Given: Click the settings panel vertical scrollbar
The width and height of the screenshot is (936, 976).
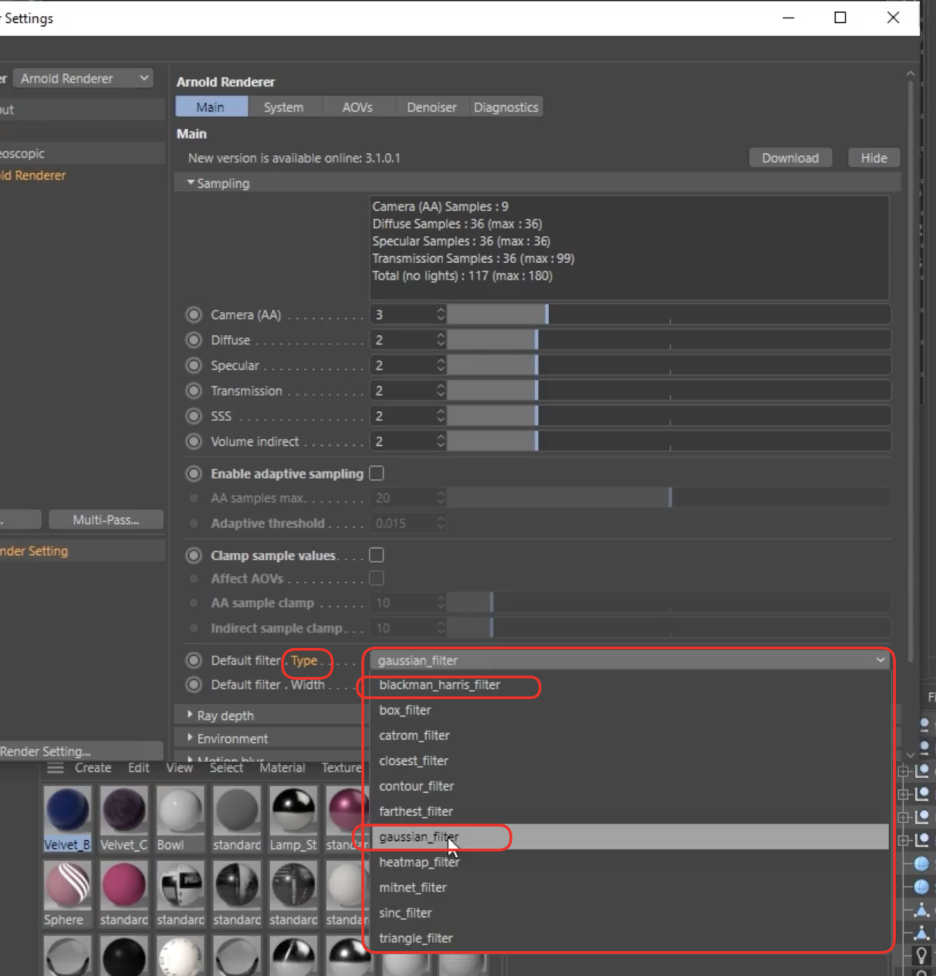Looking at the screenshot, I should click(910, 373).
